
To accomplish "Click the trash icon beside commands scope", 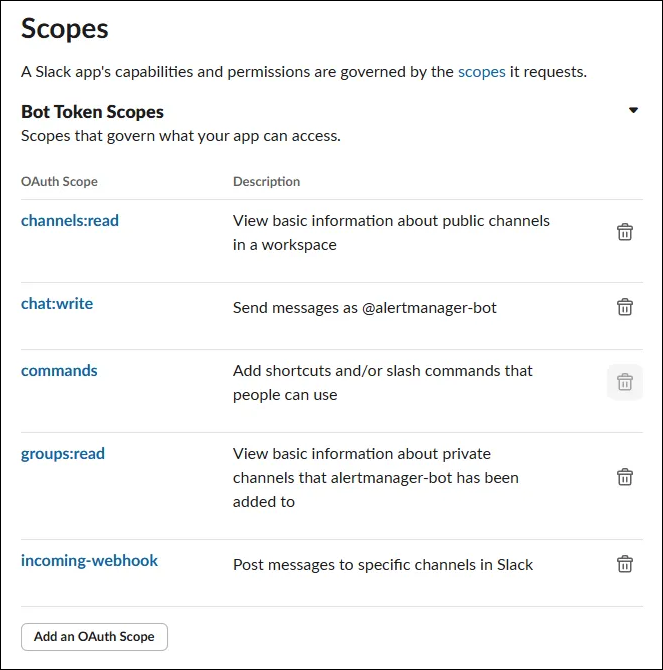I will (x=624, y=382).
